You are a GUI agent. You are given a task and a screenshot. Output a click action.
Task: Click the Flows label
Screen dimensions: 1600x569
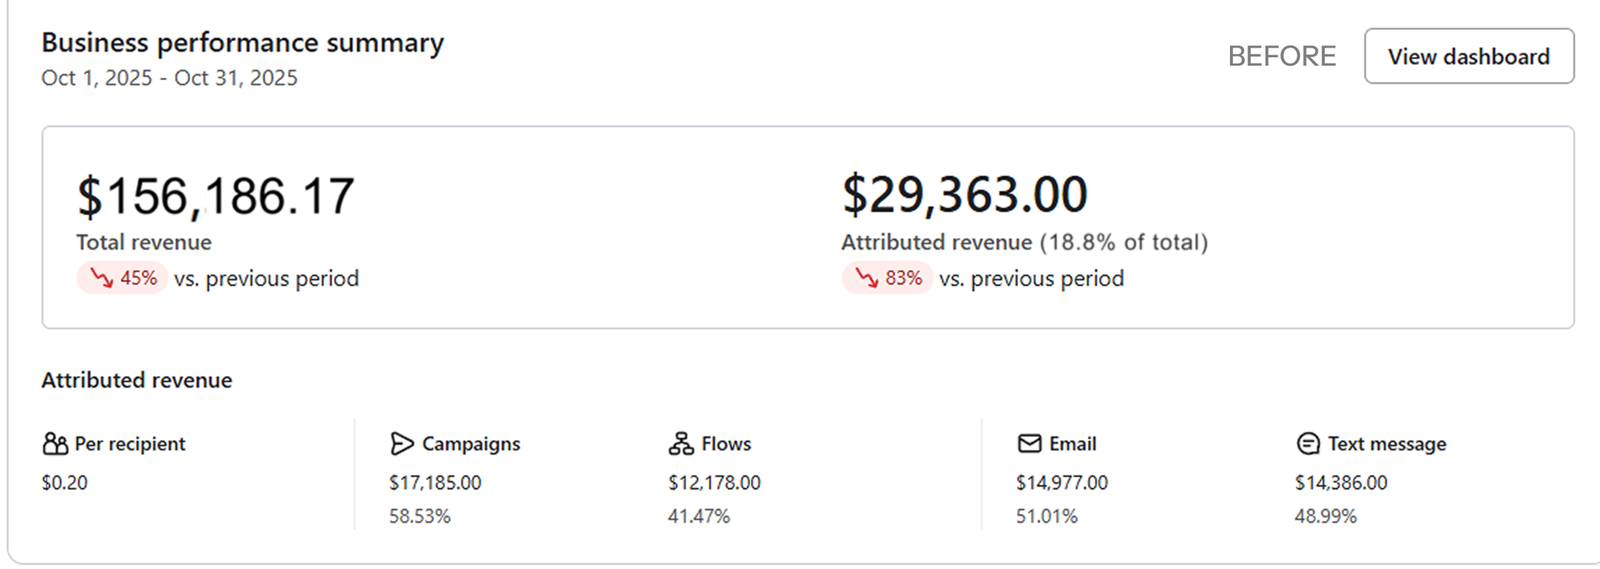pyautogui.click(x=726, y=444)
